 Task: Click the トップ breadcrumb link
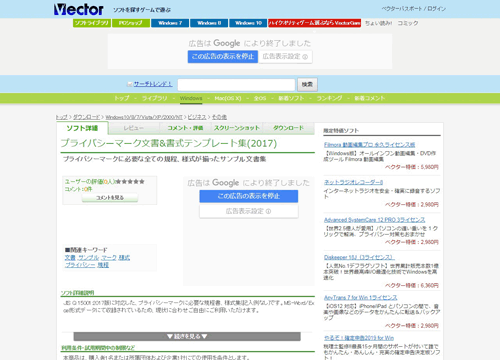pos(62,117)
